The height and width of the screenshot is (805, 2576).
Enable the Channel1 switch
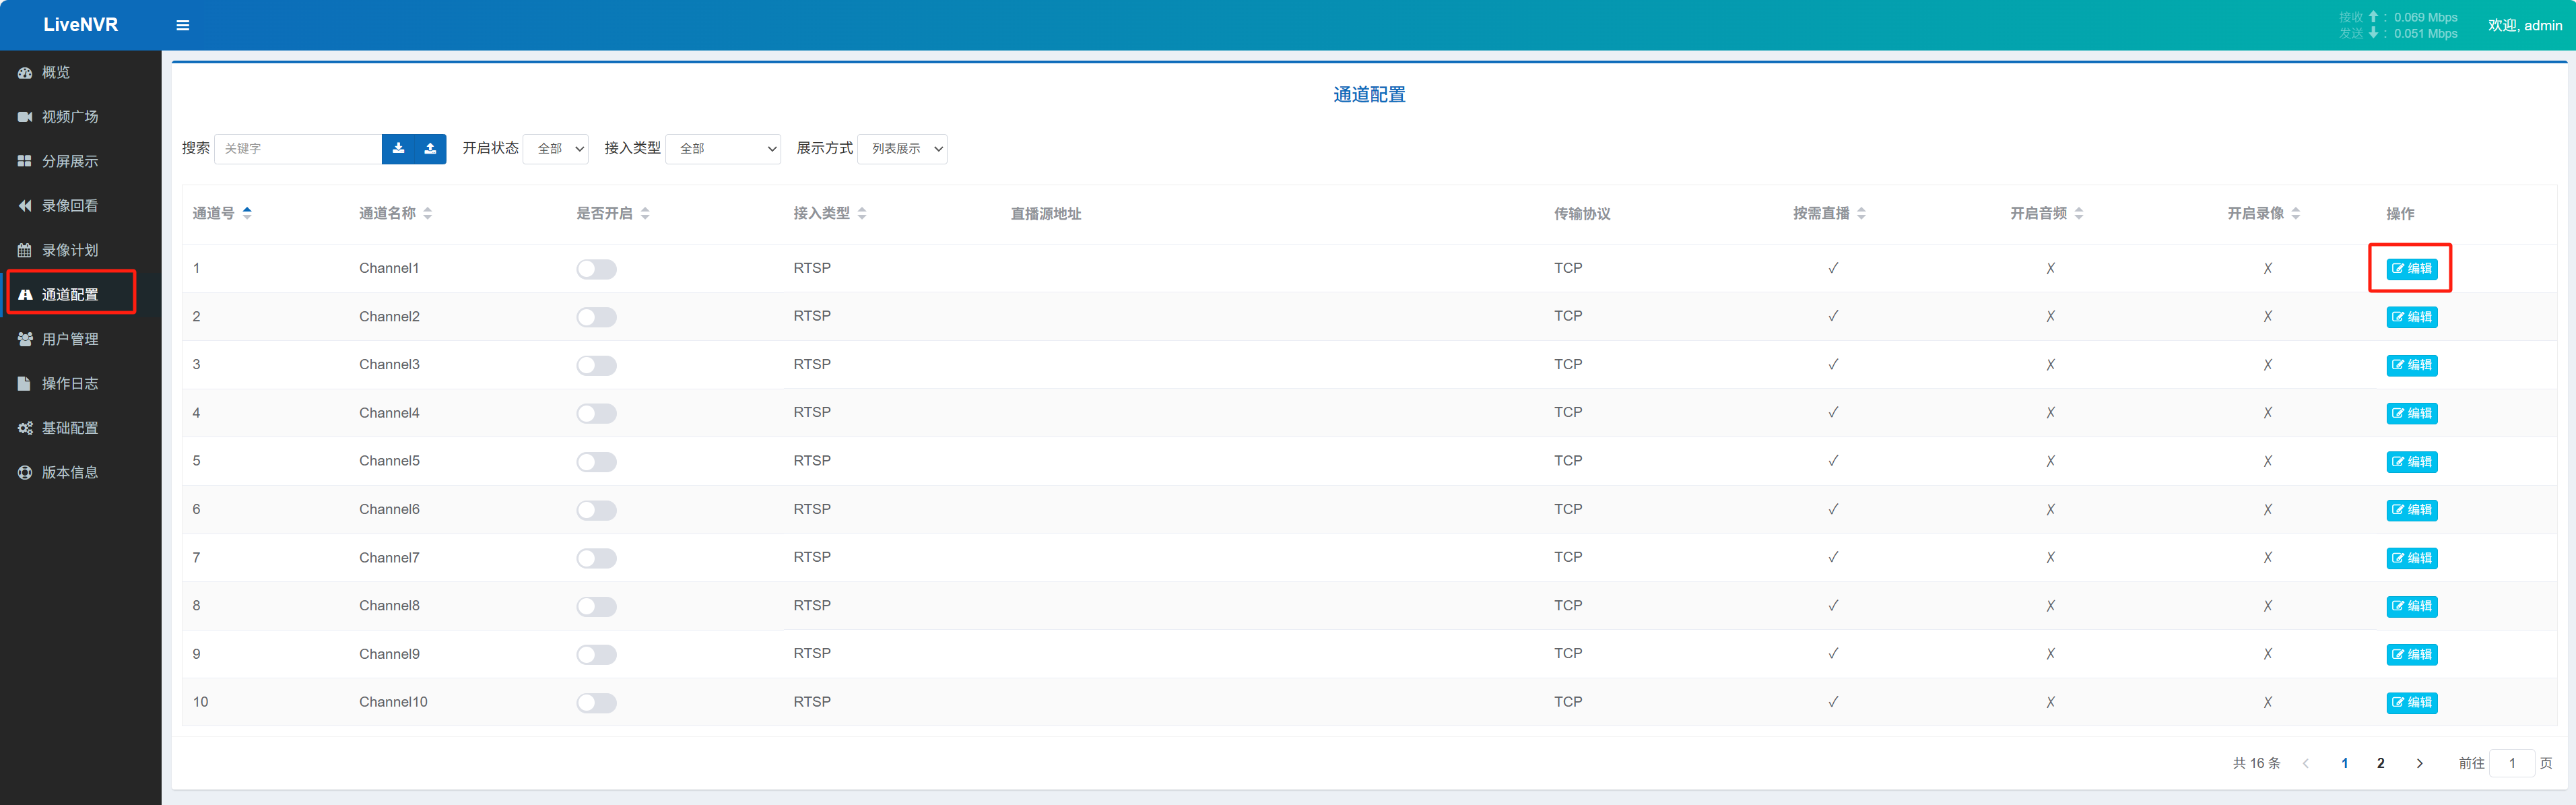(x=596, y=269)
